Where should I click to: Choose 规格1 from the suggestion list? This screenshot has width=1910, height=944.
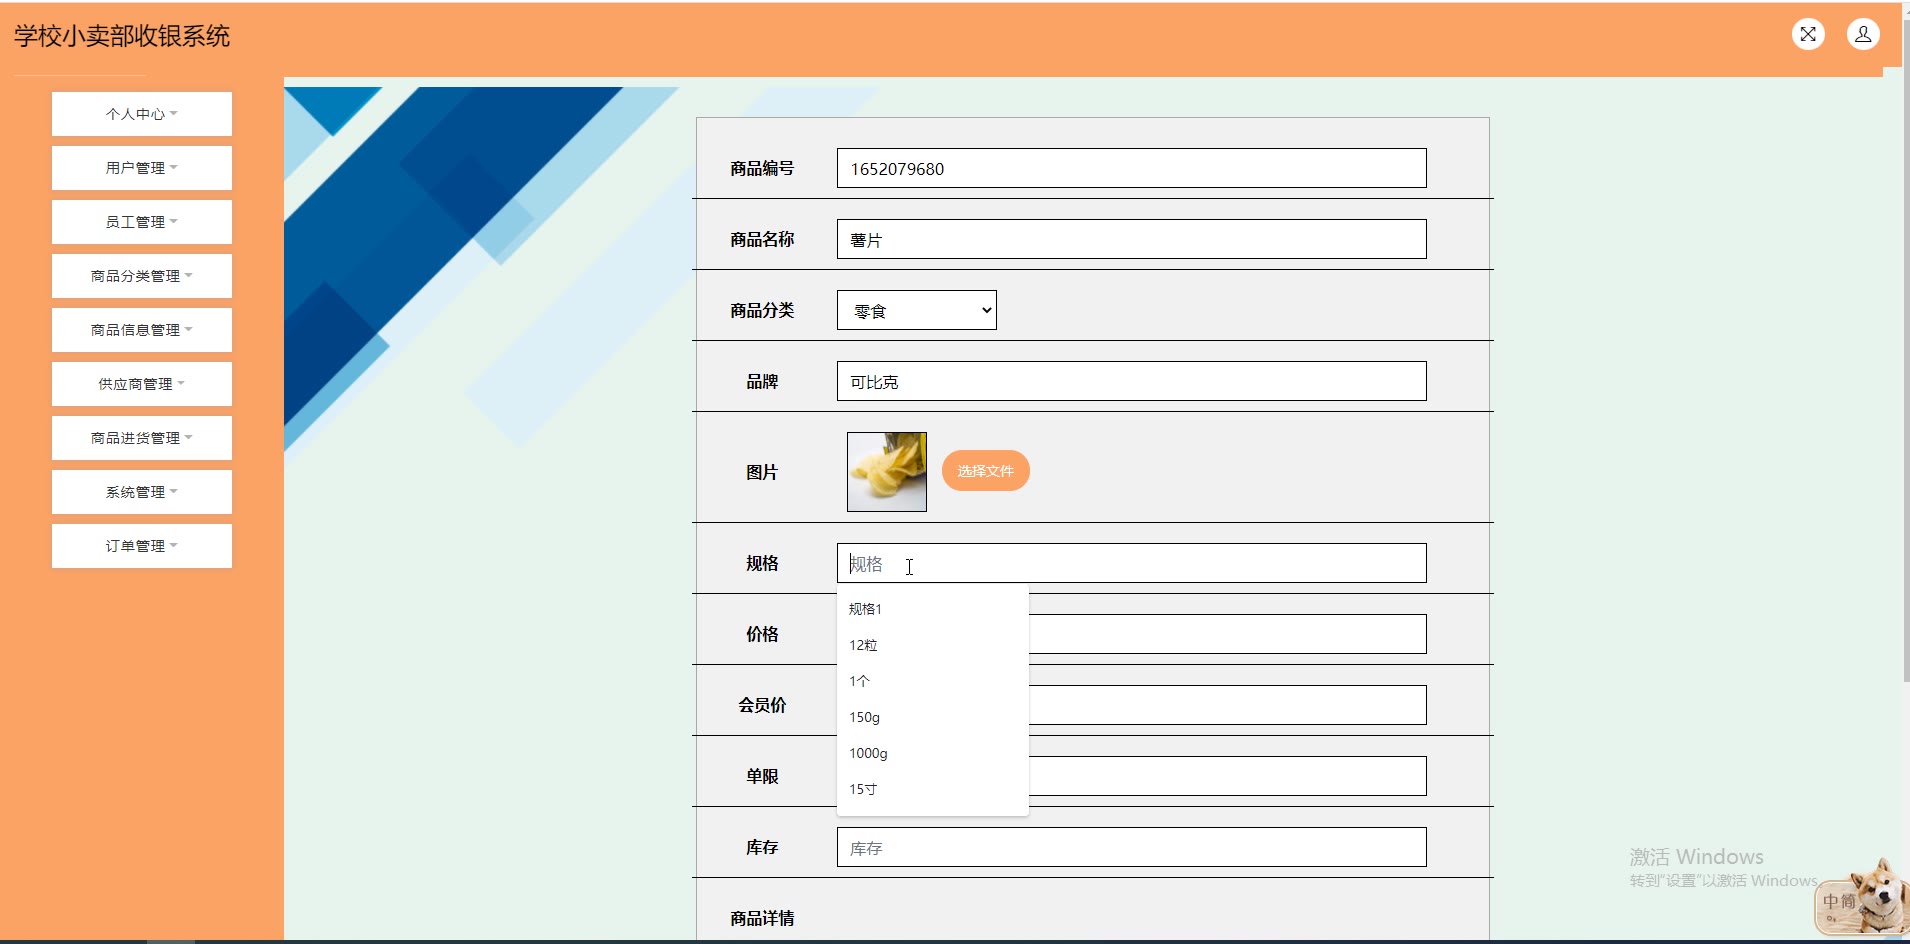click(x=932, y=609)
